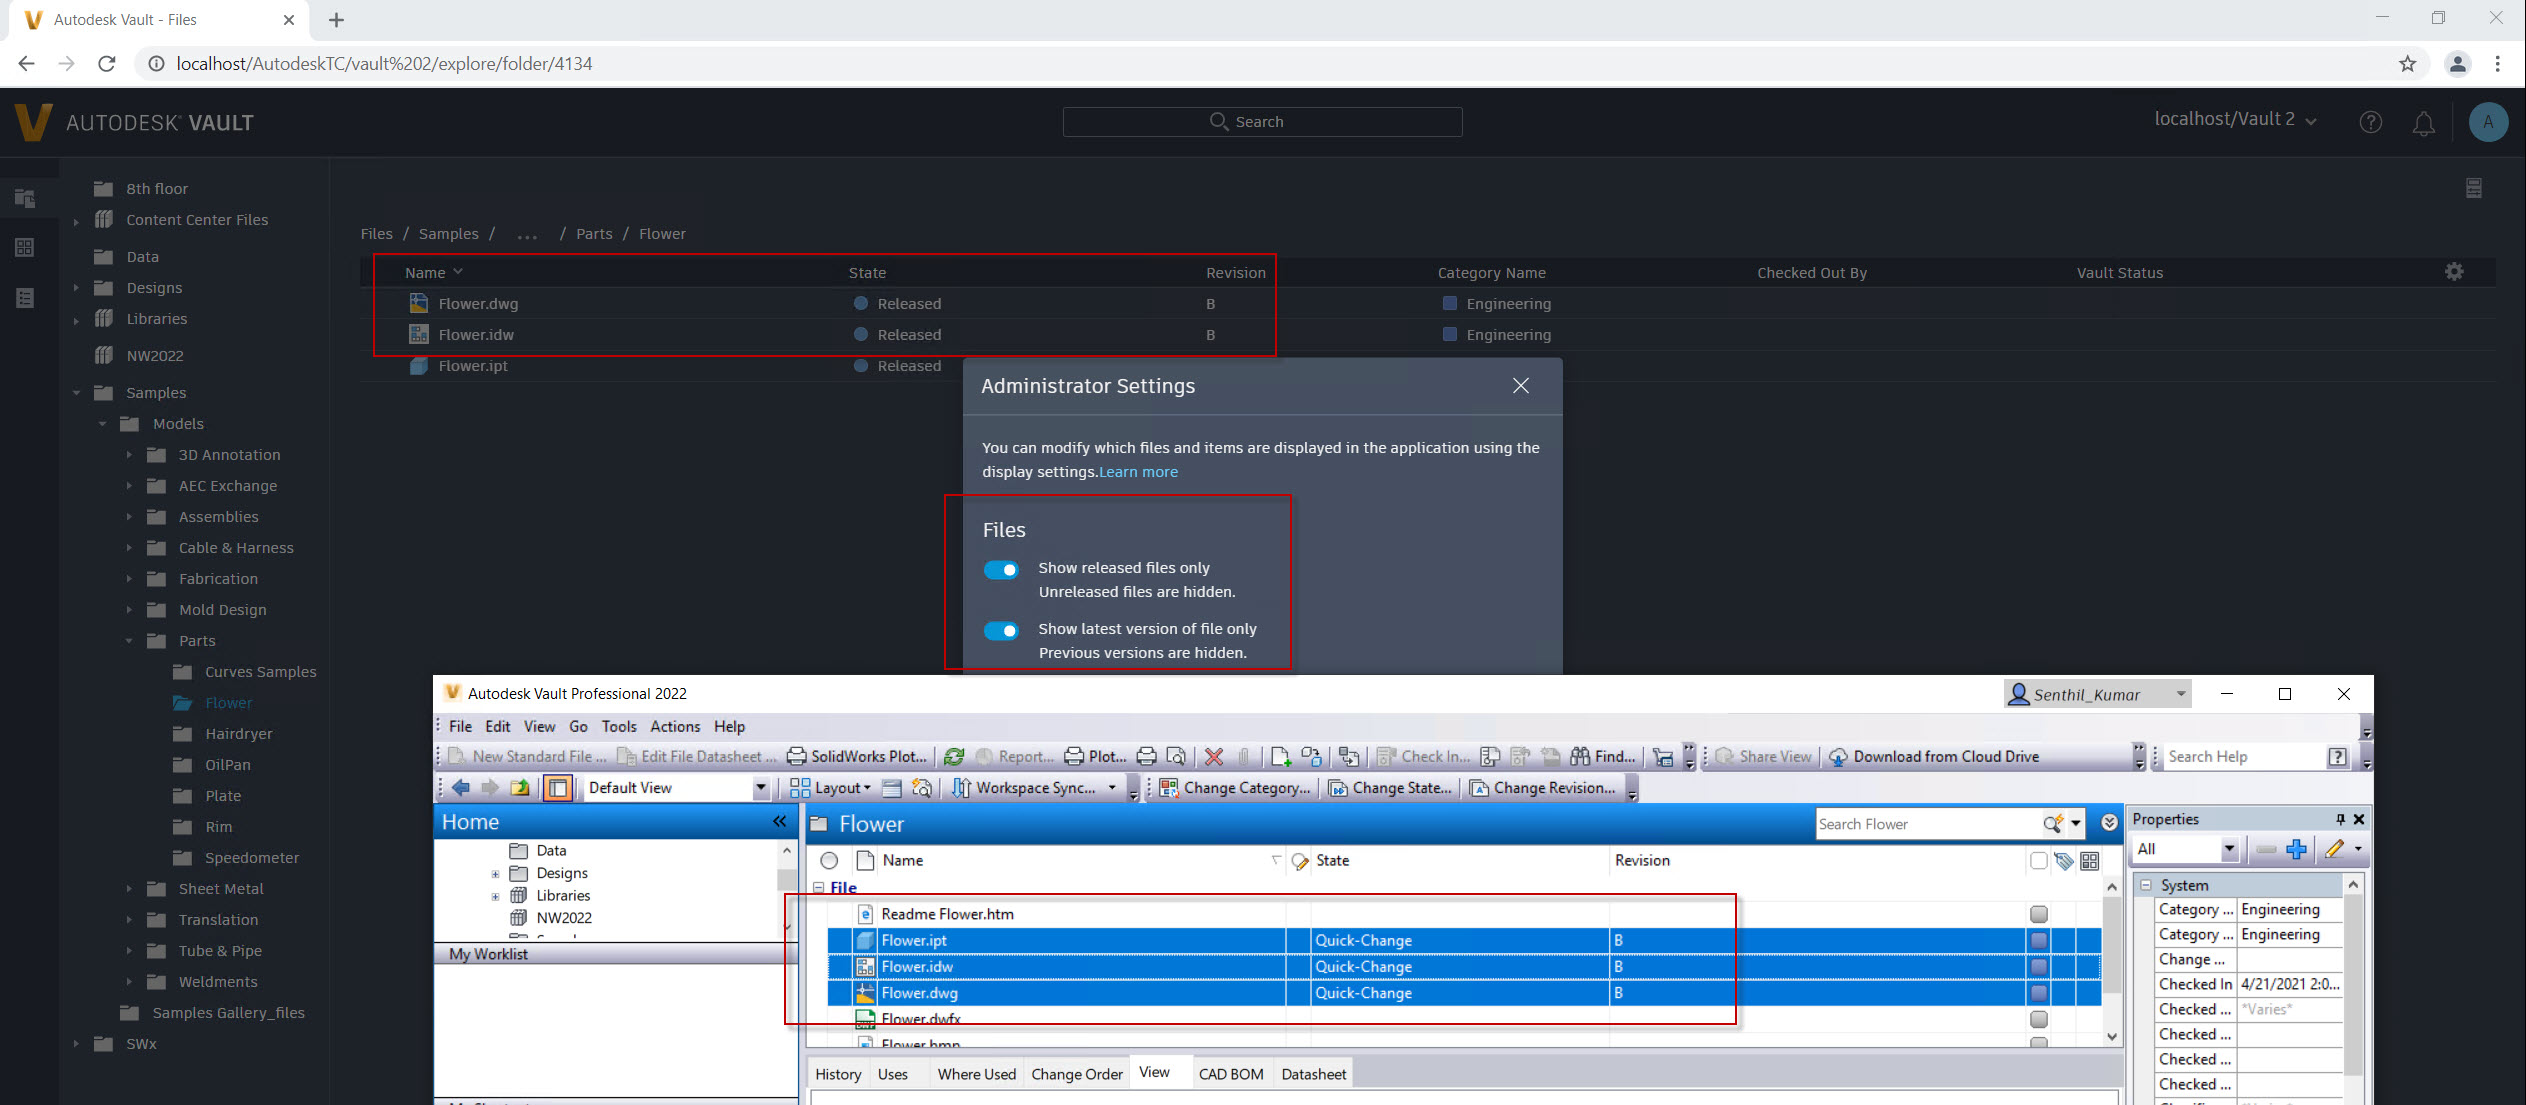Click the details panel icon at top right of file list
2526x1105 pixels.
2473,188
